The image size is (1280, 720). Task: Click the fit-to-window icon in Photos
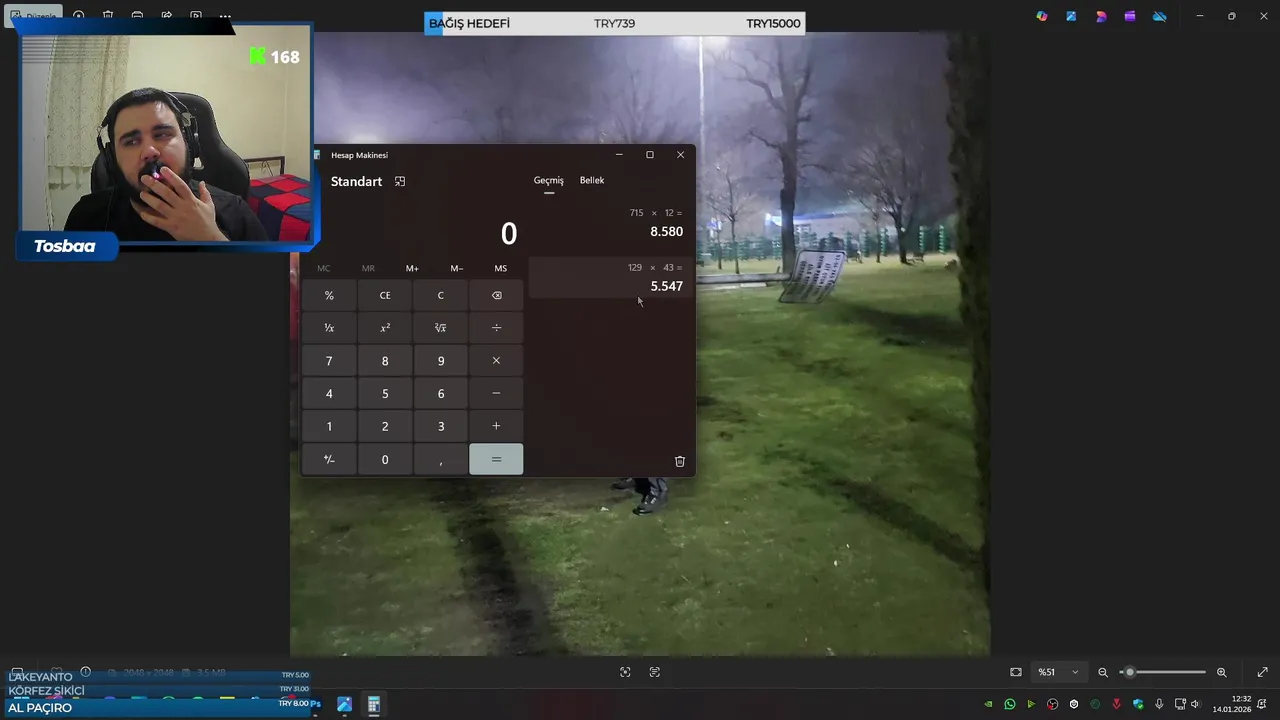[x=1016, y=672]
